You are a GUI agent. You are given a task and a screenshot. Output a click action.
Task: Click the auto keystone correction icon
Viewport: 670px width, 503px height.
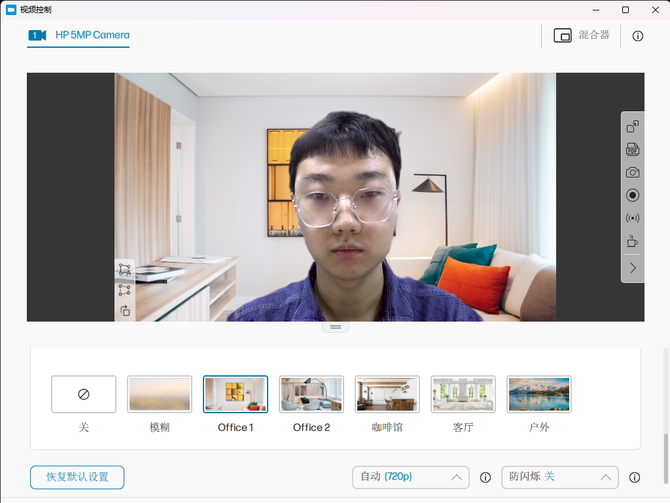[x=125, y=269]
